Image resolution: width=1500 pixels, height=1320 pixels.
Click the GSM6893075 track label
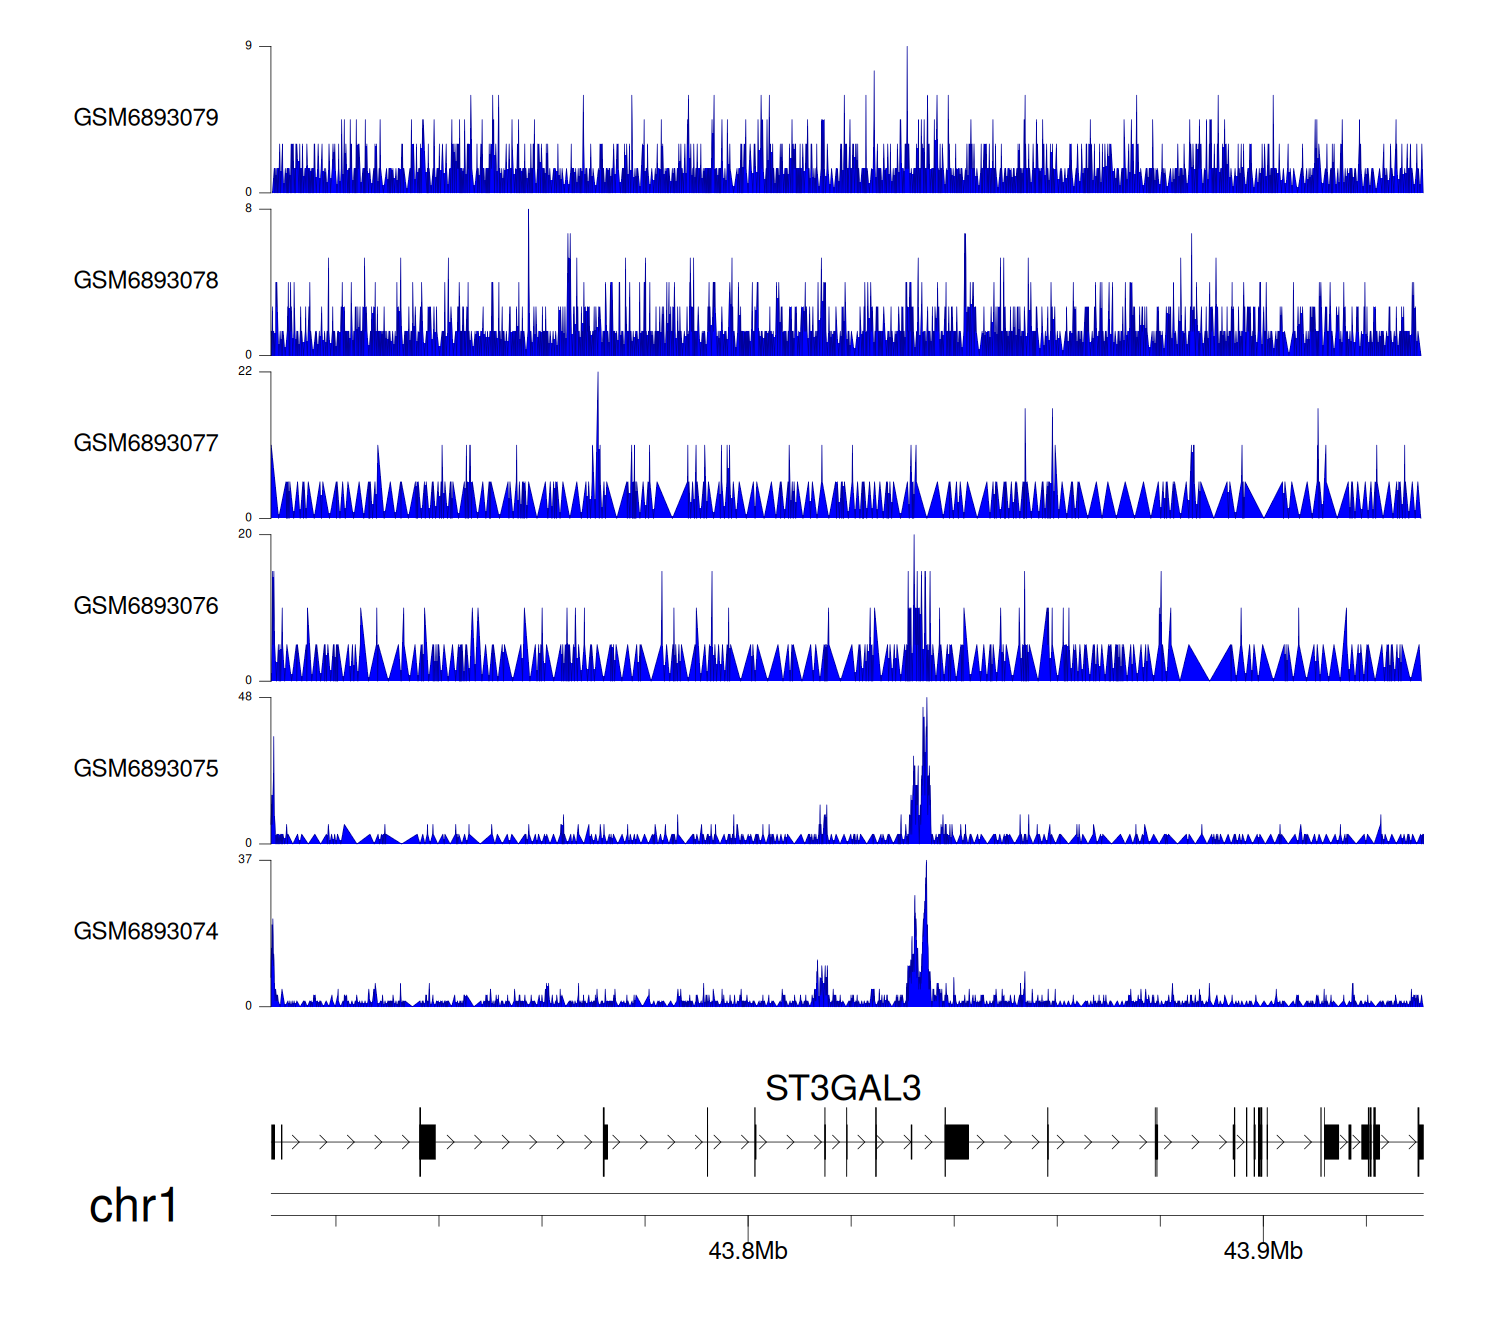click(146, 769)
